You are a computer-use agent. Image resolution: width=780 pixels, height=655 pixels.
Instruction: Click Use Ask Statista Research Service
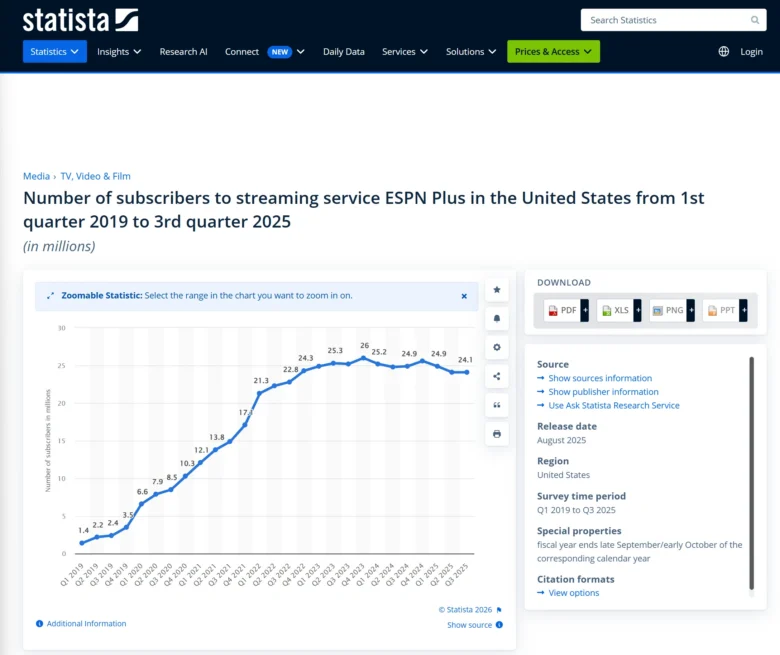(x=614, y=405)
